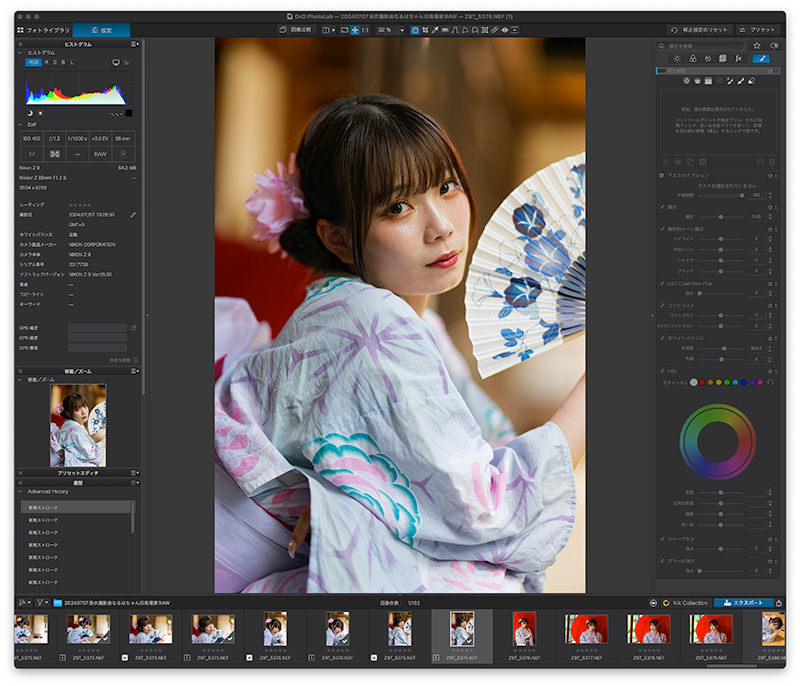Select the 設定 customize tab

click(x=102, y=31)
